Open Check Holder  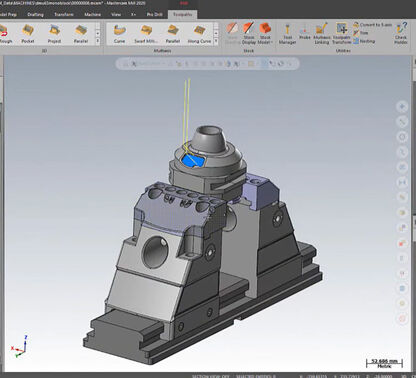401,33
